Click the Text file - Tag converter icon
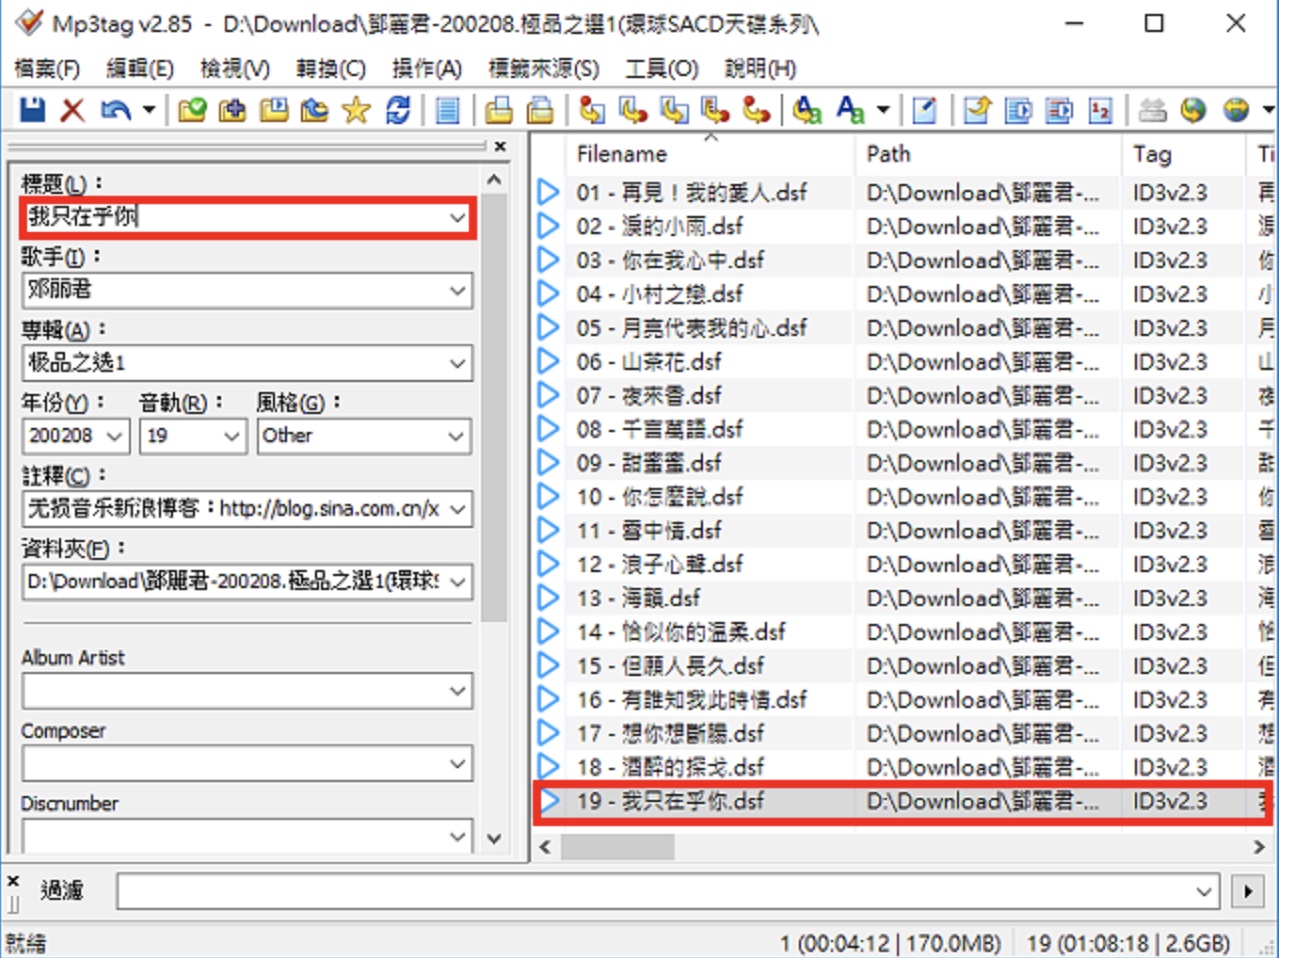Image resolution: width=1292 pixels, height=958 pixels. tap(715, 109)
